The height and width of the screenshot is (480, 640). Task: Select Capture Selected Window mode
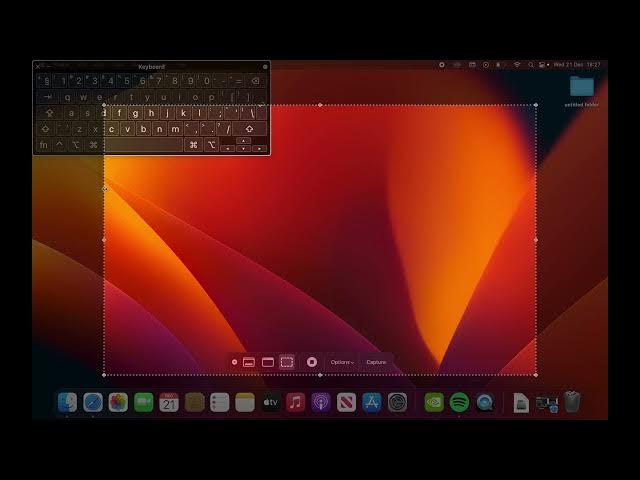[268, 362]
